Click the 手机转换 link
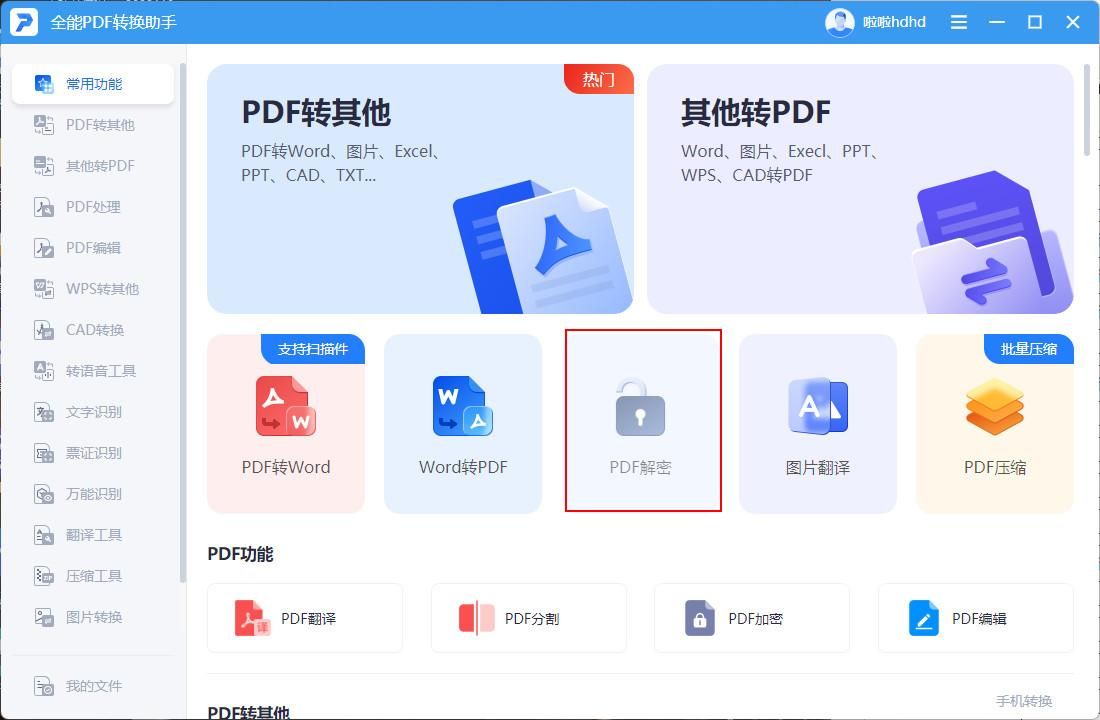1100x720 pixels. [1023, 701]
